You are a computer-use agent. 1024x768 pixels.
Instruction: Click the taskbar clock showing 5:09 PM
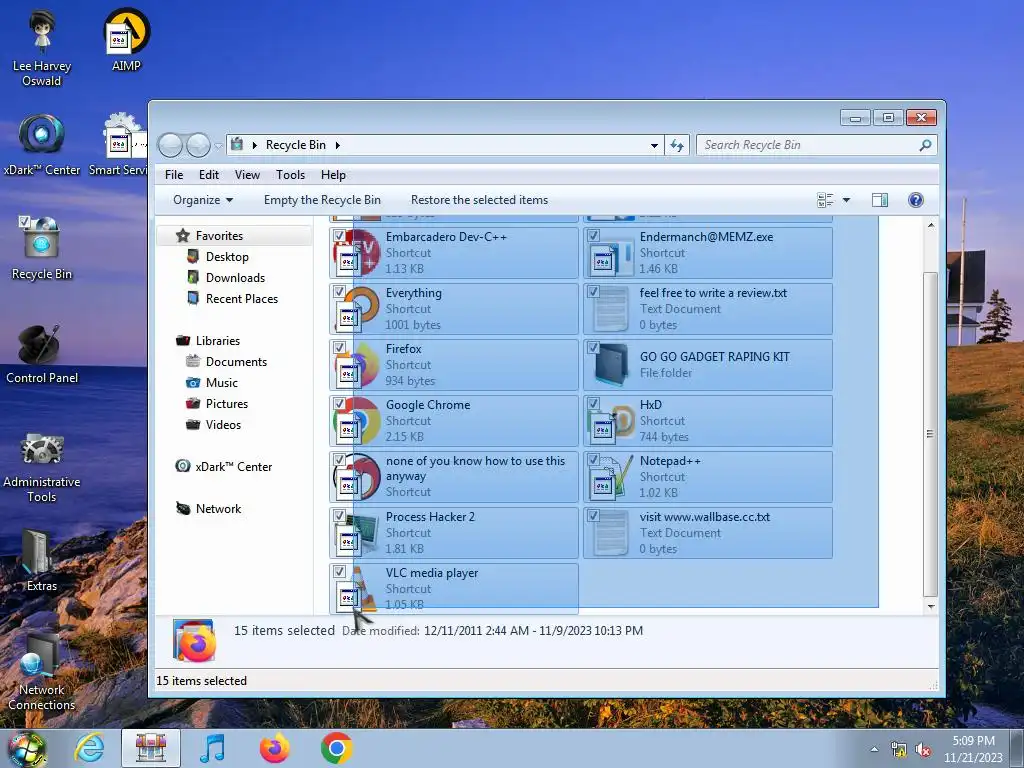pos(973,749)
